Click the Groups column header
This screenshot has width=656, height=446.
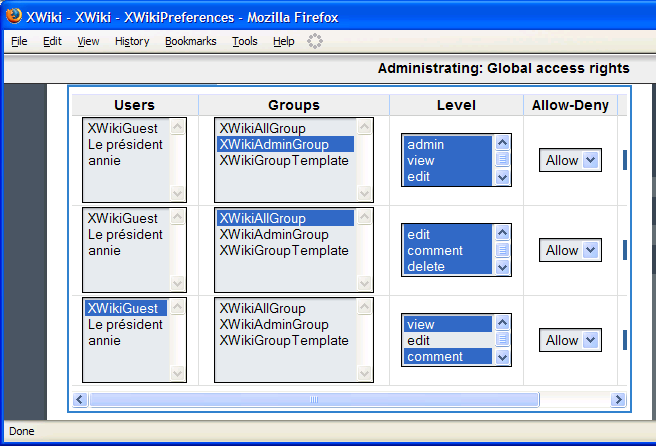[294, 105]
